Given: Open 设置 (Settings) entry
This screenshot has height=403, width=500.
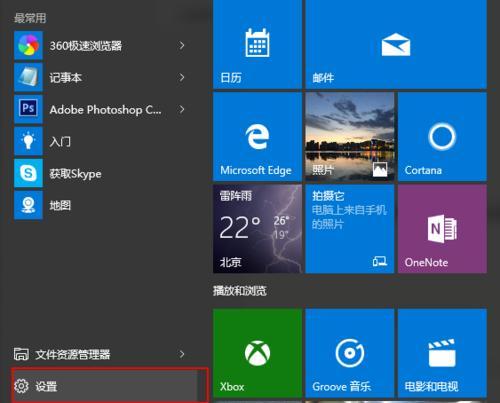Looking at the screenshot, I should (105, 386).
